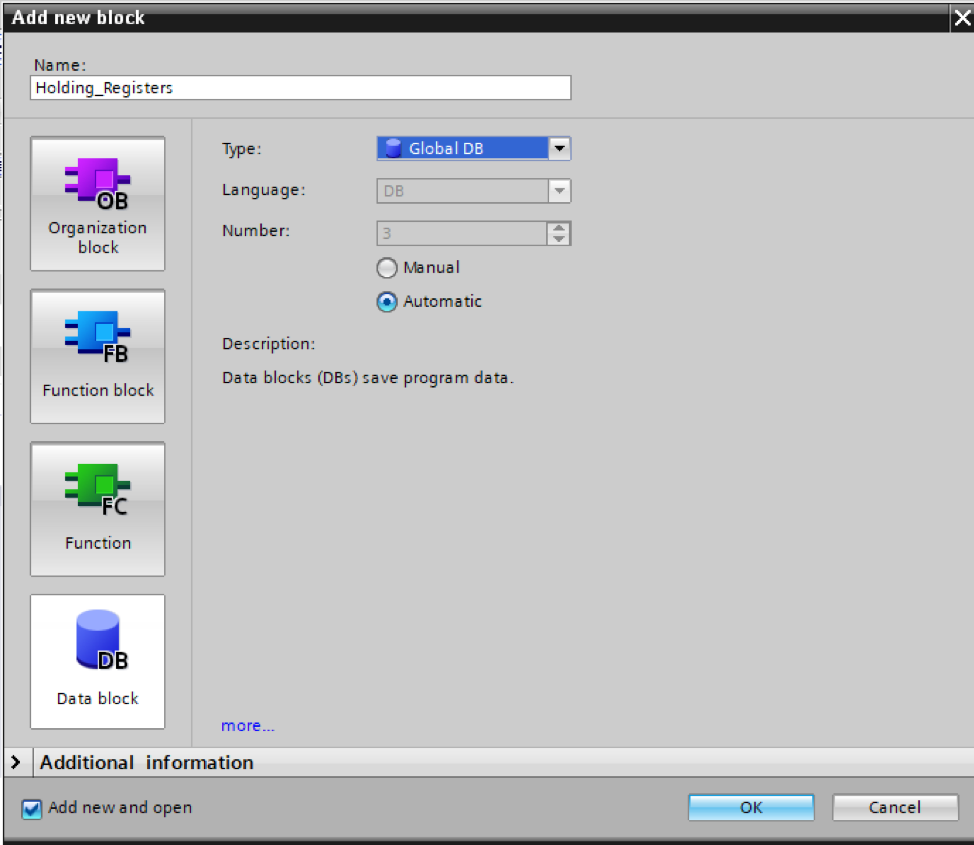Image resolution: width=974 pixels, height=845 pixels.
Task: Select the Data block (DB) type
Action: (98, 662)
